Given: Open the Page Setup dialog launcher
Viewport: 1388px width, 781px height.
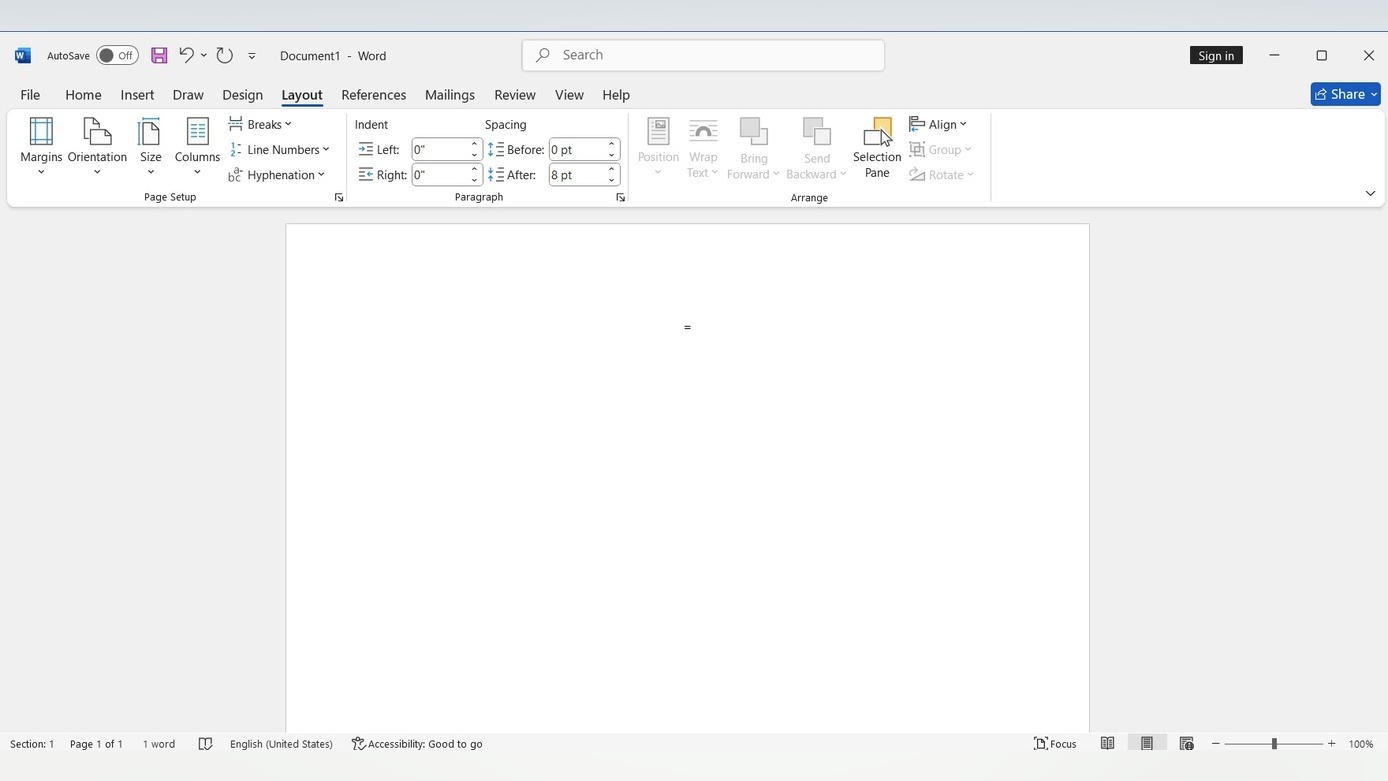Looking at the screenshot, I should pos(339,198).
